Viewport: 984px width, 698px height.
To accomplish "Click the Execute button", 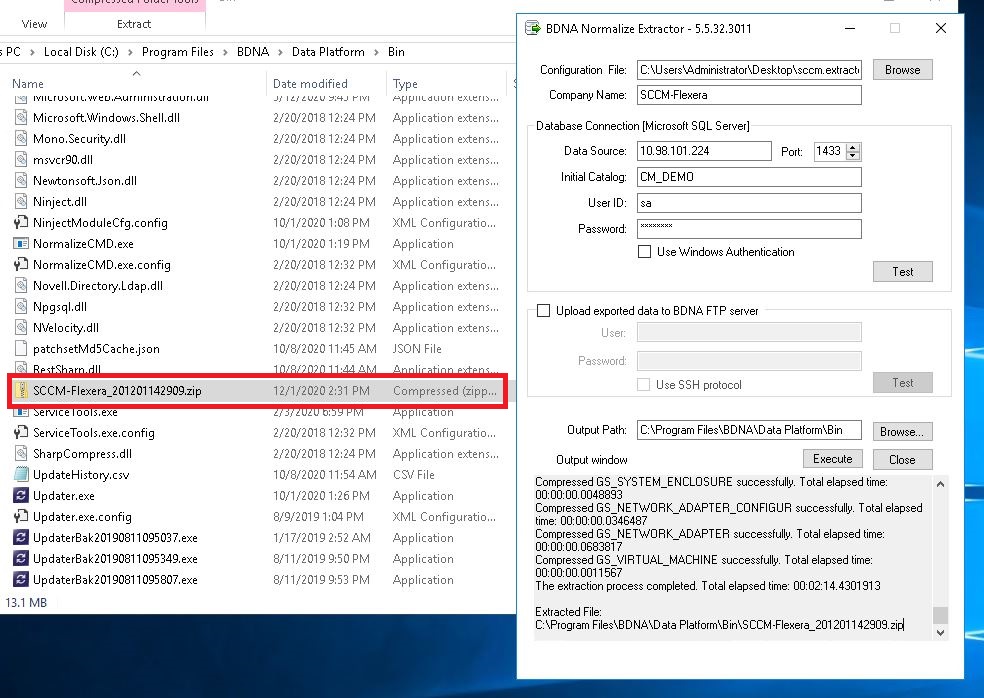I will (x=833, y=459).
